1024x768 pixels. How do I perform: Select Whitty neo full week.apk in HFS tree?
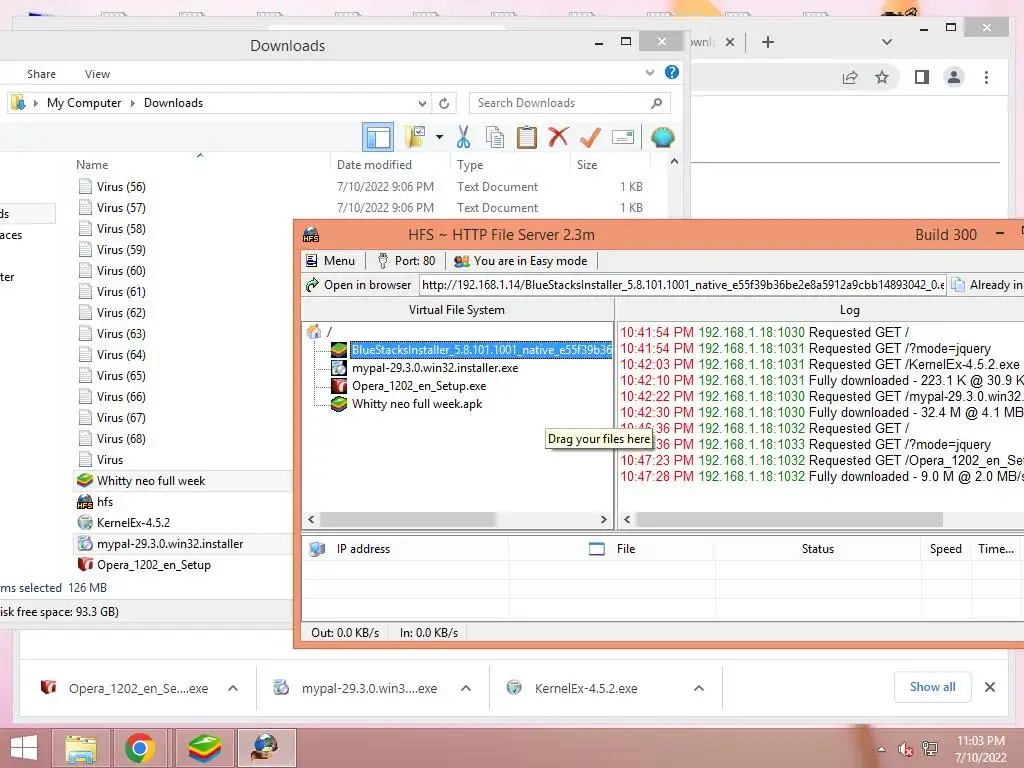click(x=417, y=404)
